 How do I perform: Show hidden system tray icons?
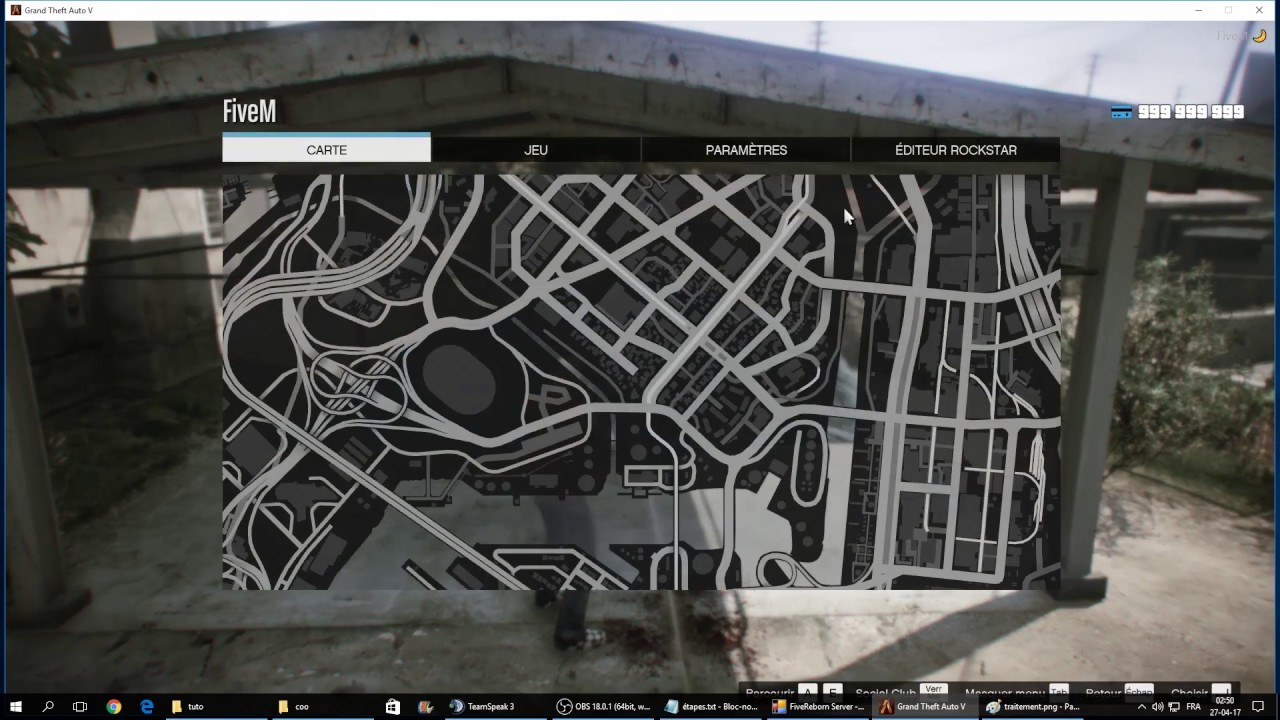(x=1141, y=706)
